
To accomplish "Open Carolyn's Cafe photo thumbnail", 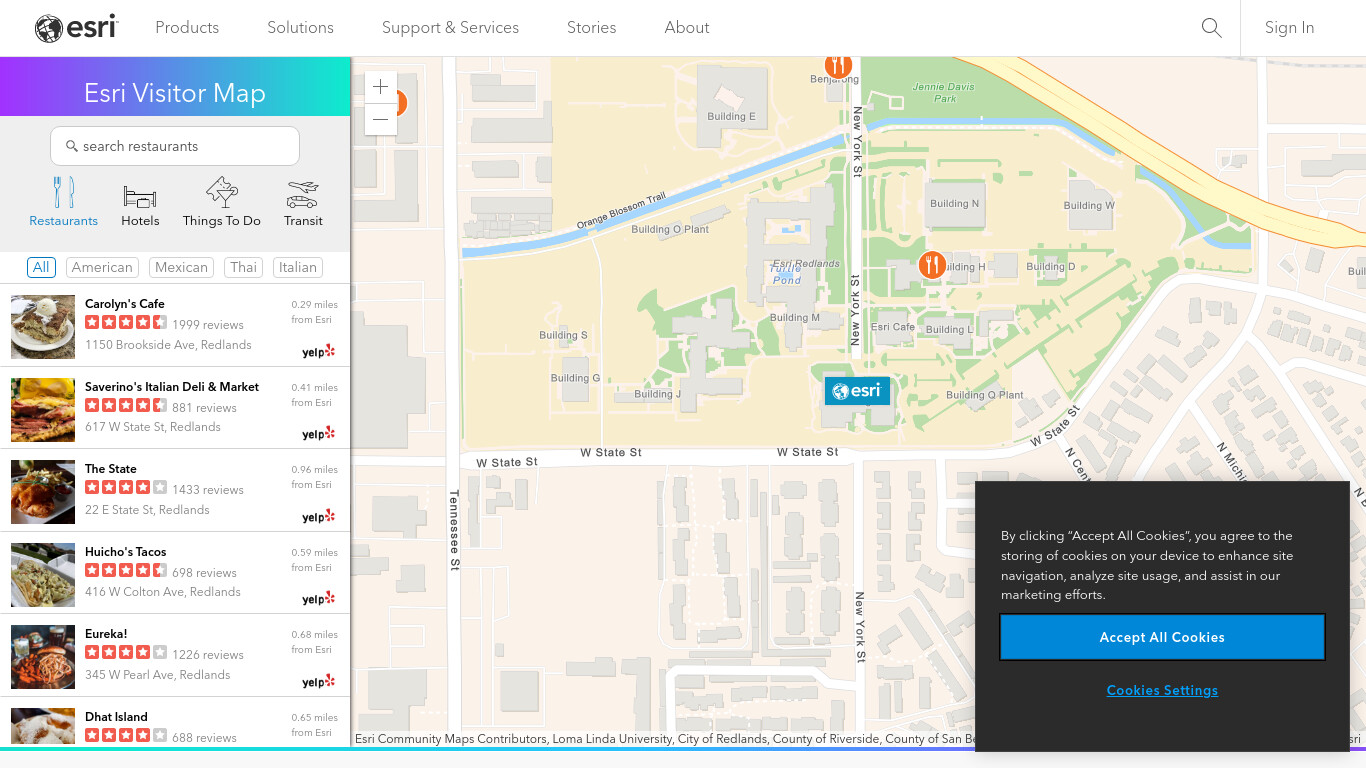I will coord(43,327).
